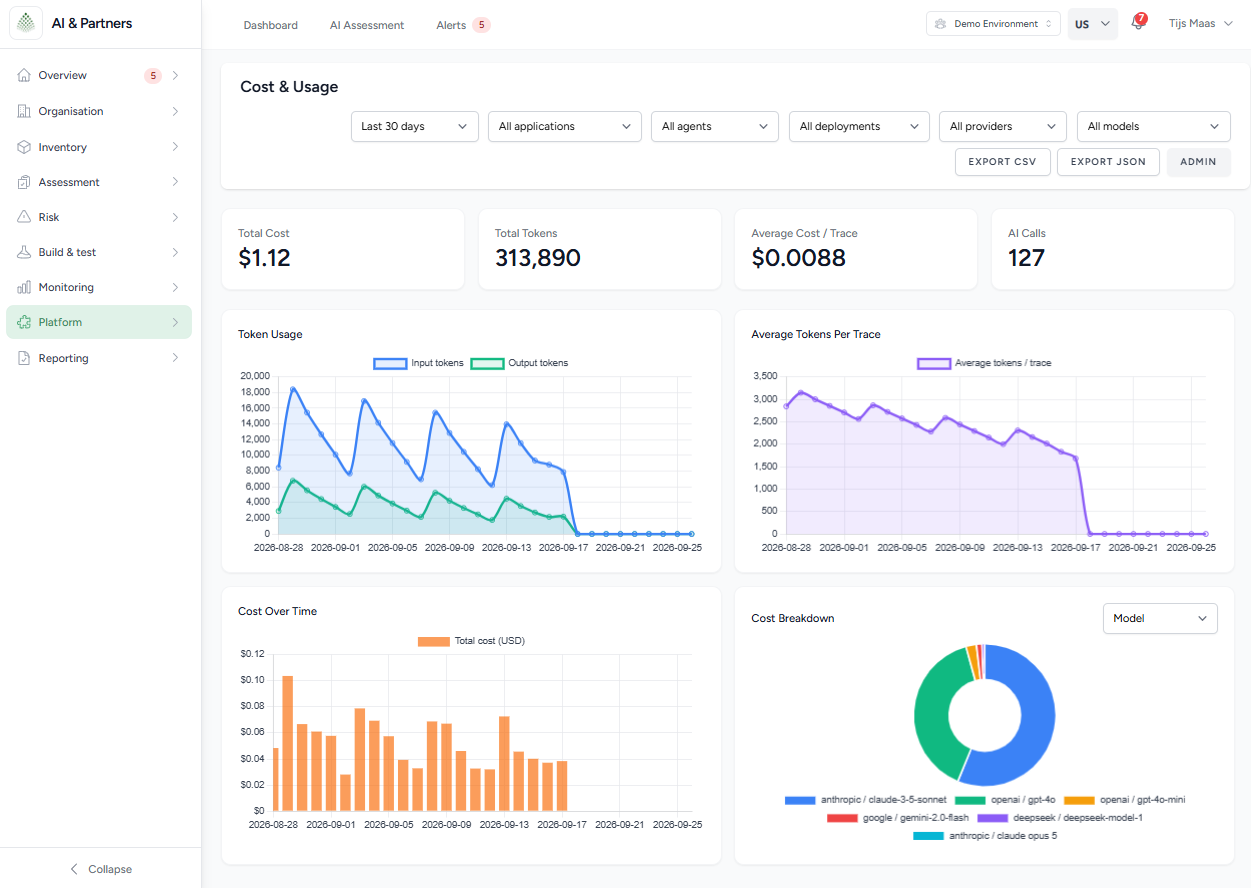Click the Monitoring bar chart icon
The height and width of the screenshot is (888, 1251).
click(24, 287)
